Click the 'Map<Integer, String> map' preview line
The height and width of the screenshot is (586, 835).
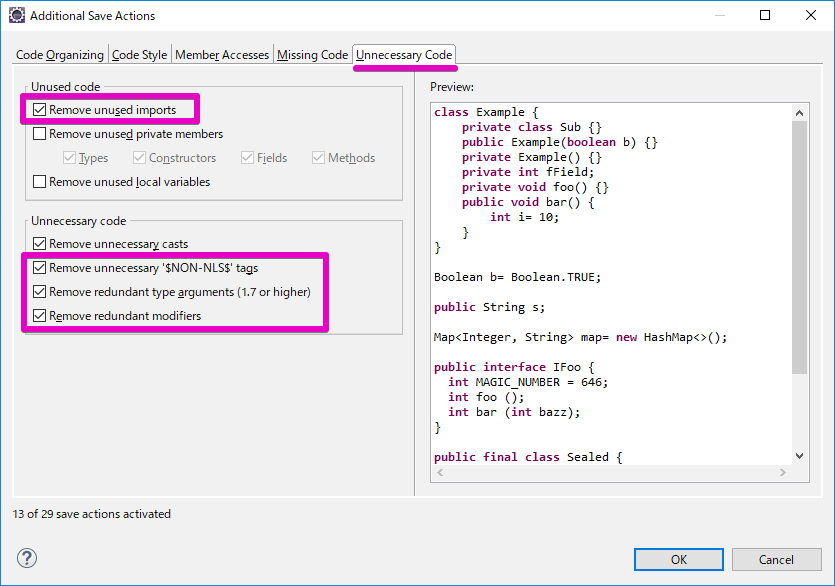pyautogui.click(x=580, y=337)
